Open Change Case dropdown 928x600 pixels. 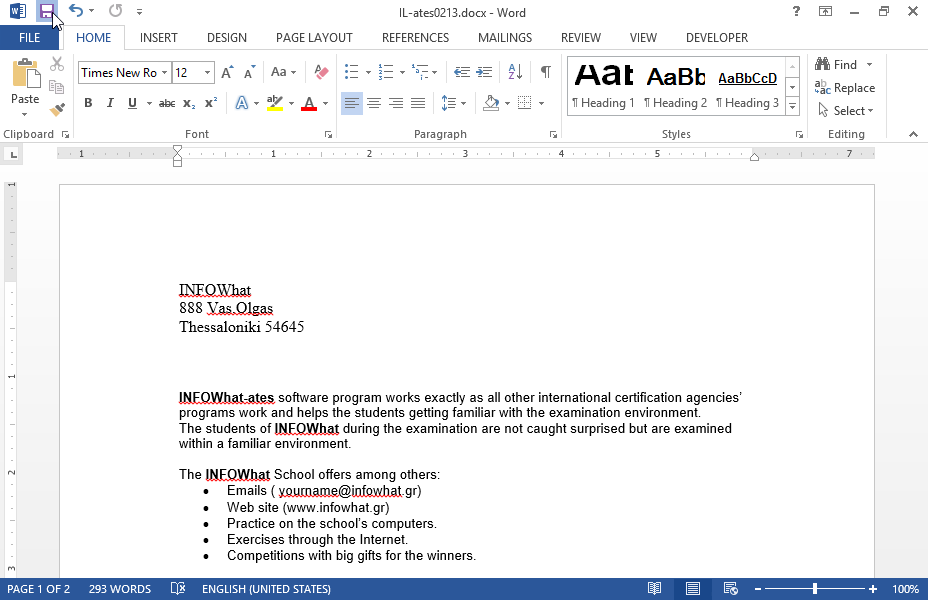point(283,72)
